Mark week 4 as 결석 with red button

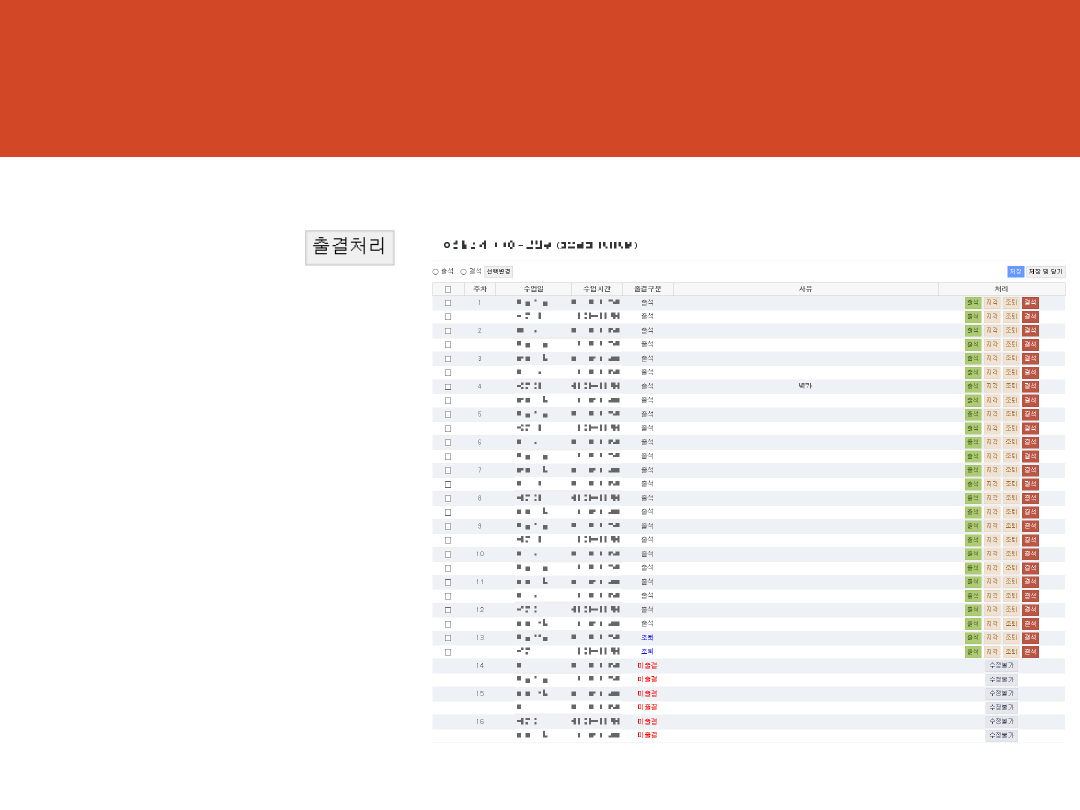(1031, 386)
